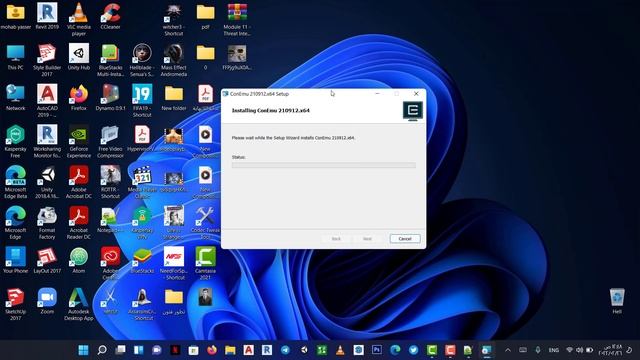Select the pdf folder on desktop
Image resolution: width=640 pixels, height=360 pixels.
[x=205, y=16]
